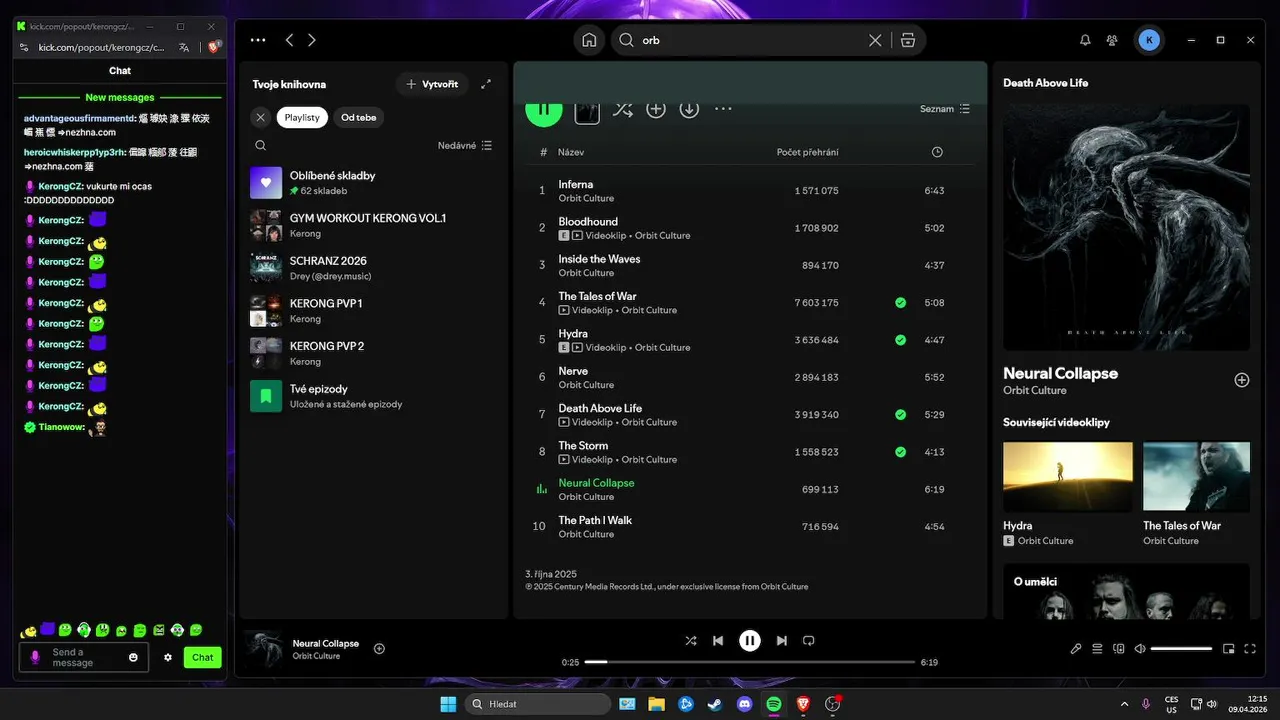Skip to the previous track
The height and width of the screenshot is (720, 1280).
tap(718, 640)
